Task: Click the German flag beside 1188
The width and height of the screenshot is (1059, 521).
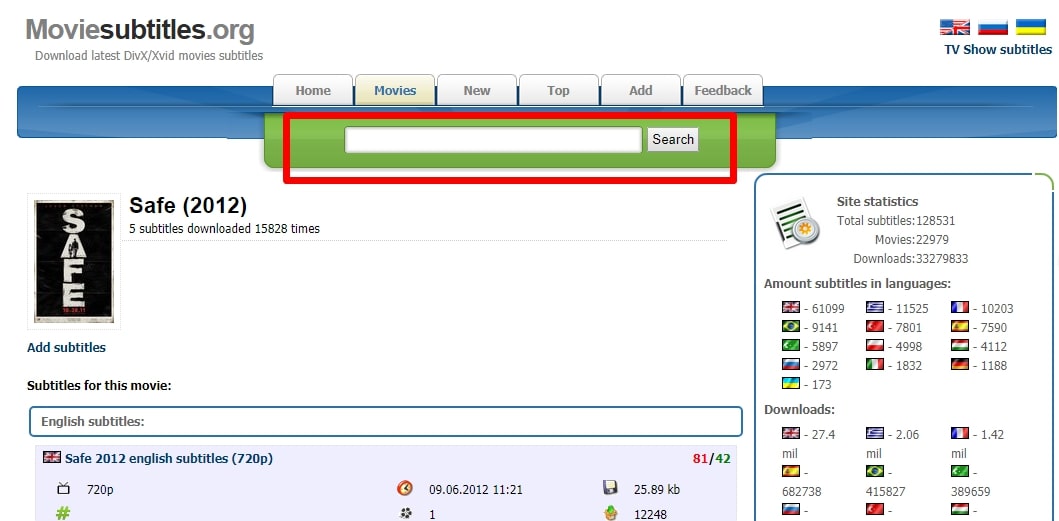Action: (960, 364)
